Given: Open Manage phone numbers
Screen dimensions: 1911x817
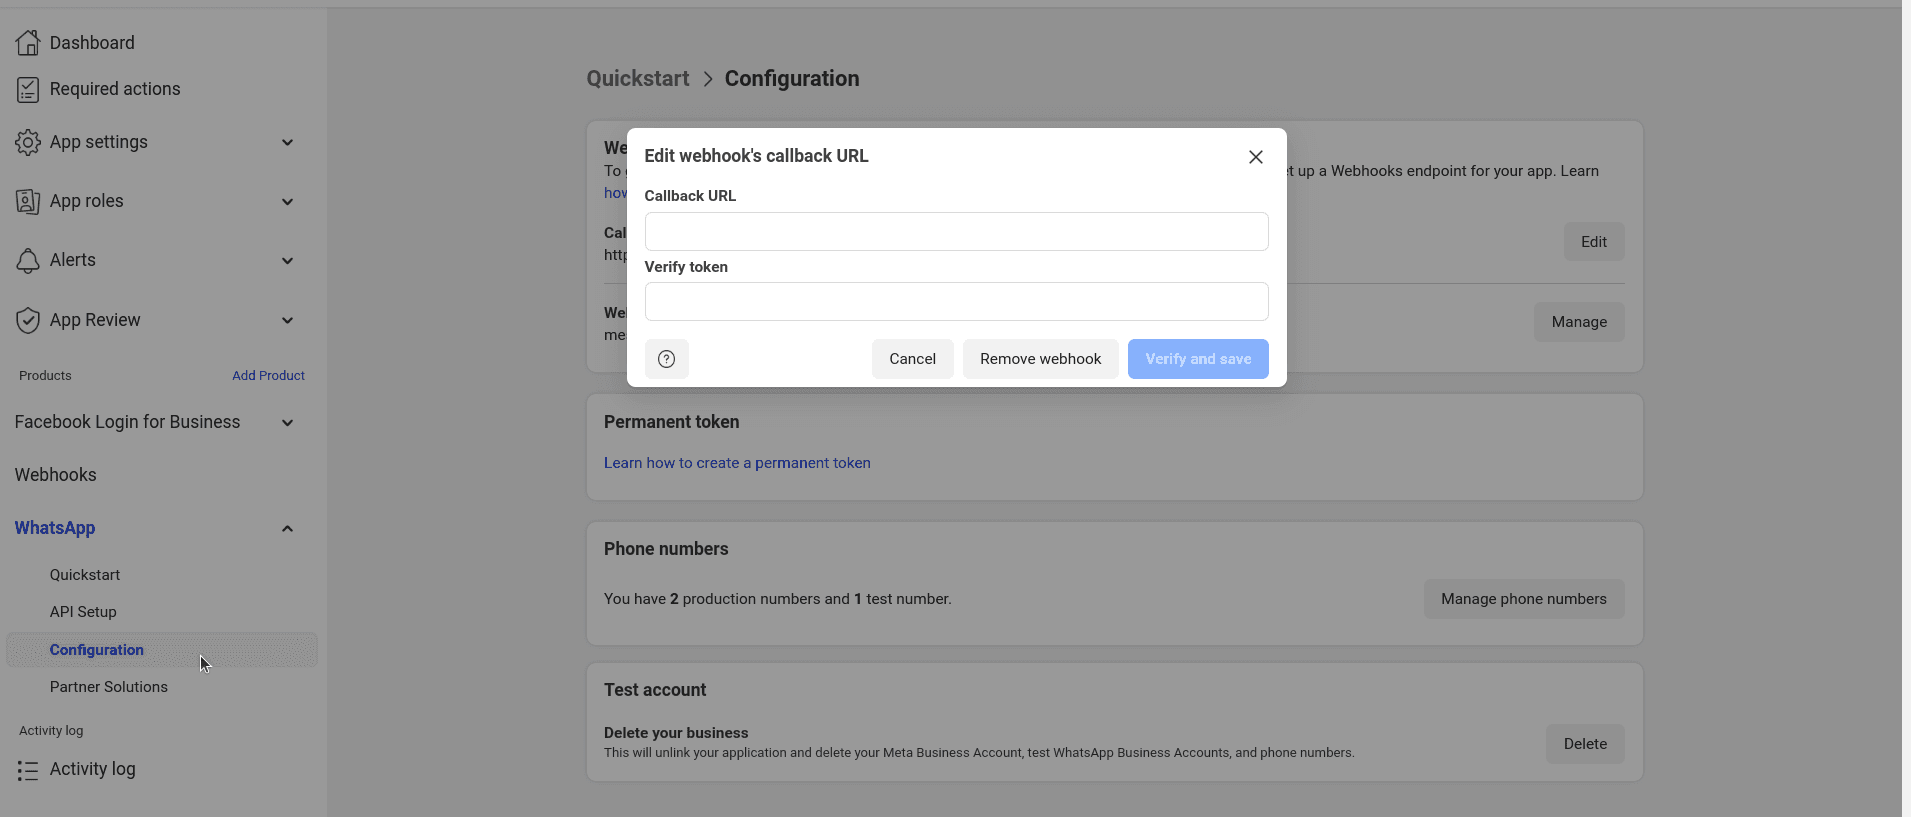Looking at the screenshot, I should (x=1524, y=599).
